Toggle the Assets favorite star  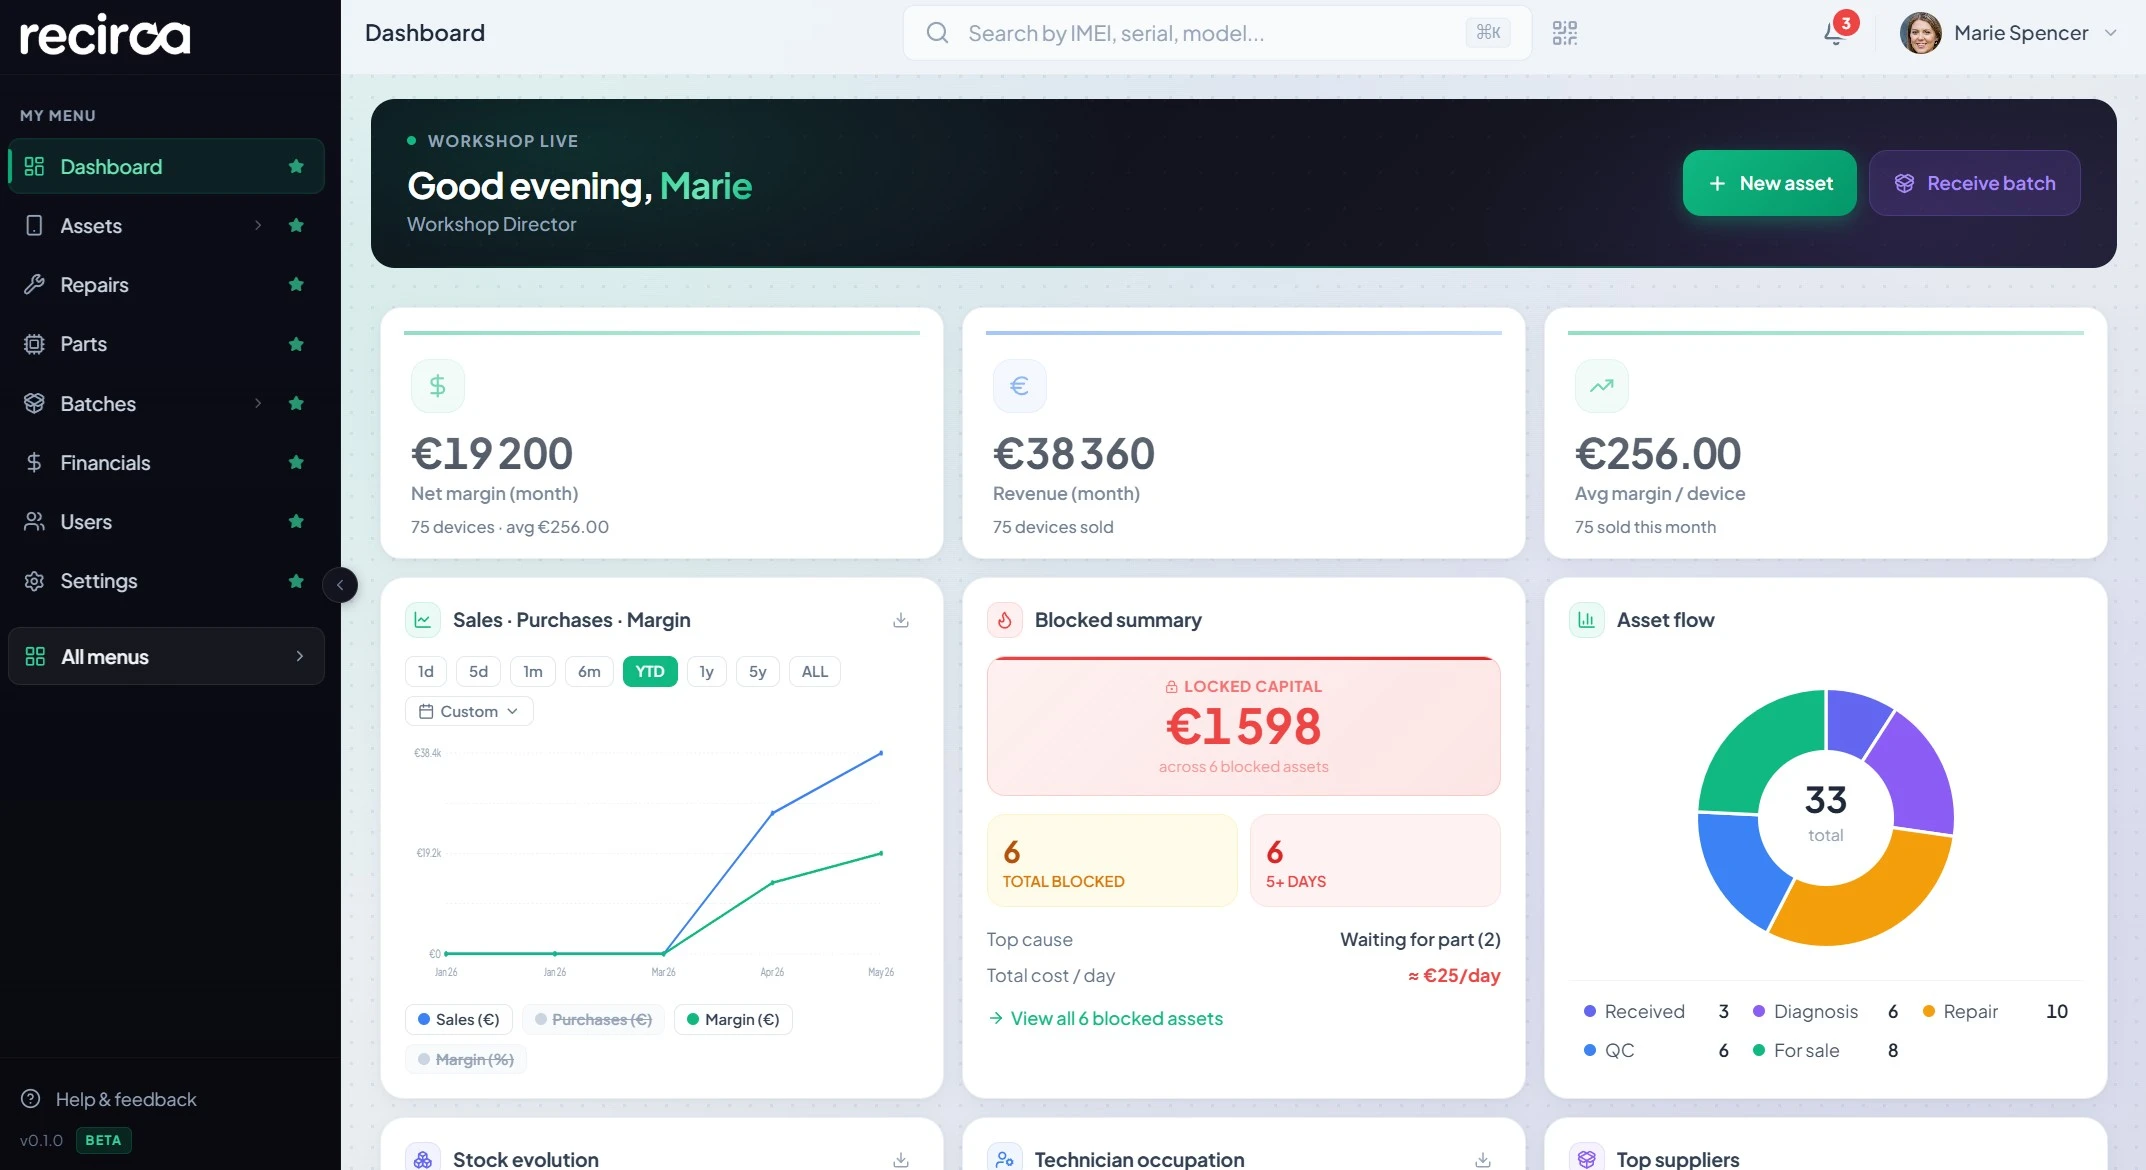click(296, 225)
